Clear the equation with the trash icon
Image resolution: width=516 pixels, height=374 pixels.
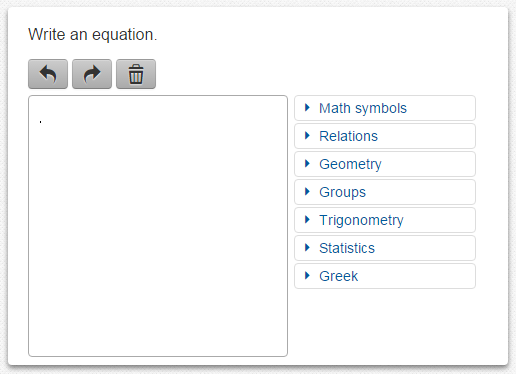pos(136,74)
